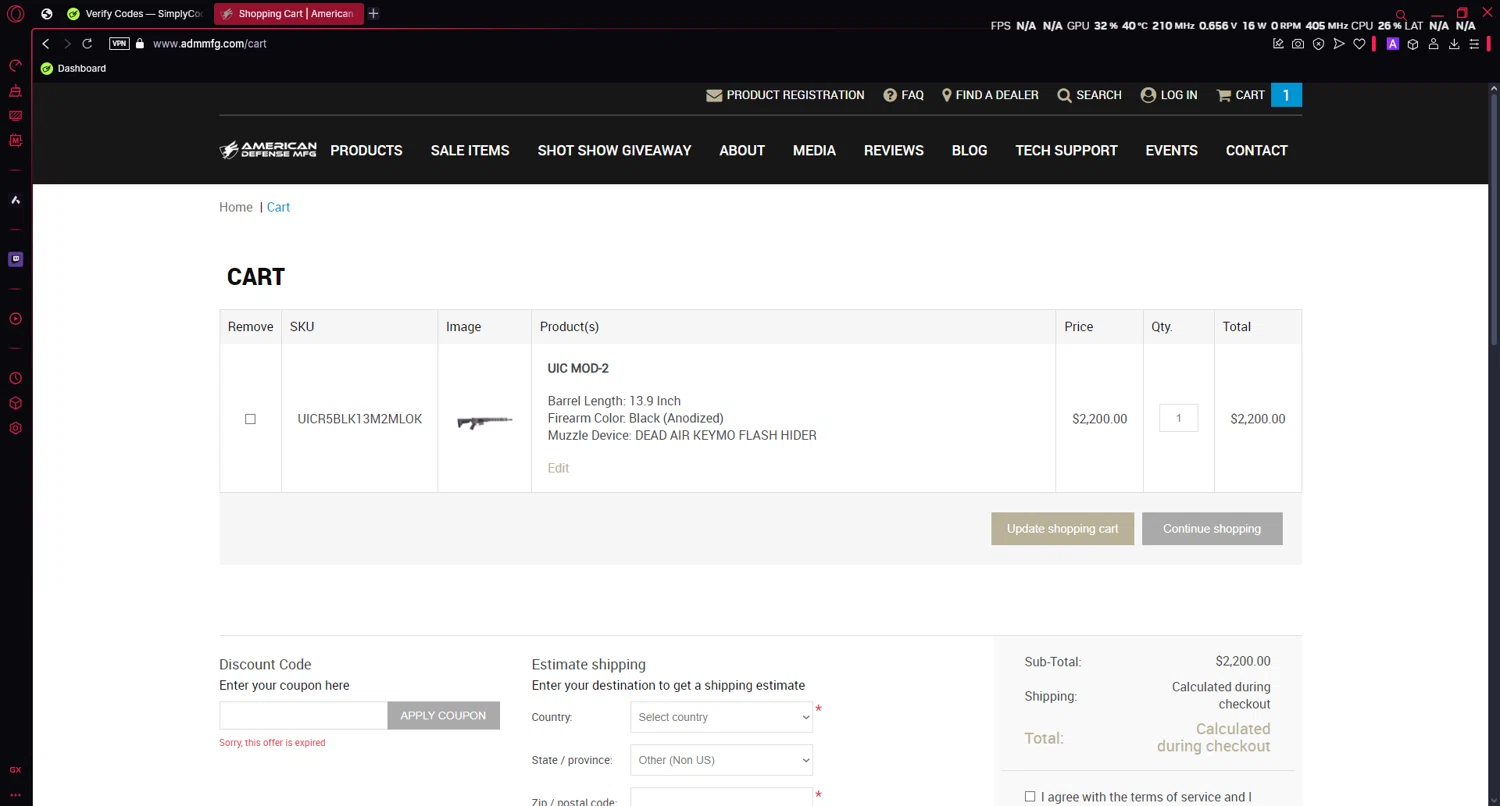Screen dimensions: 1500x806
Task: Open the CART link with the item count
Action: [1258, 95]
